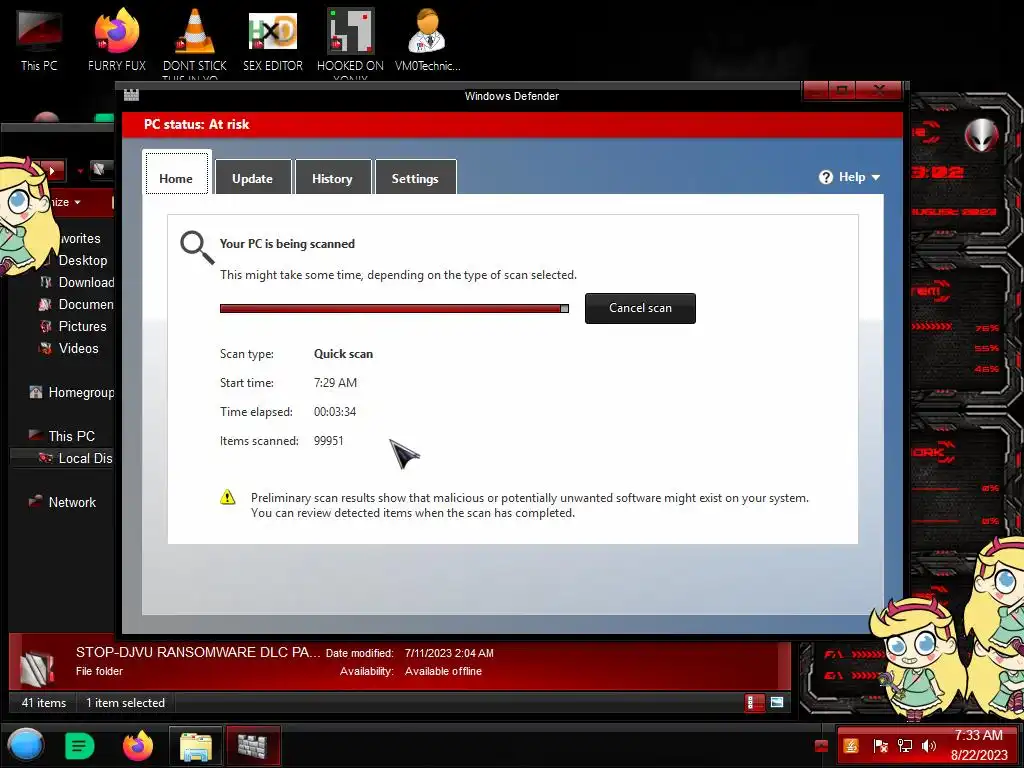Image resolution: width=1024 pixels, height=768 pixels.
Task: Click the STOP-DJVU RANSOMWARE folder thumbnail in details pane
Action: coord(36,666)
